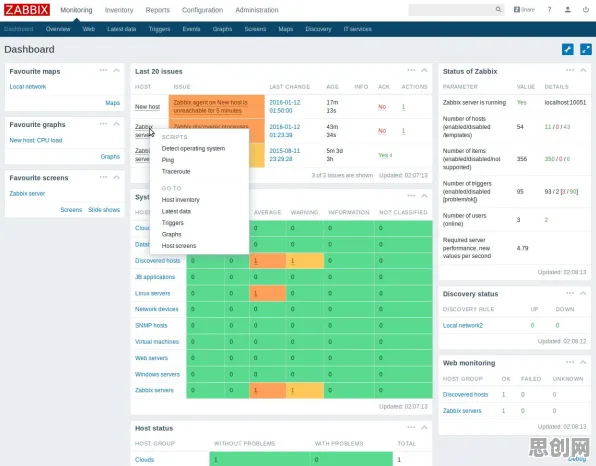Open the Share icon link
Viewport: 596px width, 466px height.
pyautogui.click(x=524, y=10)
